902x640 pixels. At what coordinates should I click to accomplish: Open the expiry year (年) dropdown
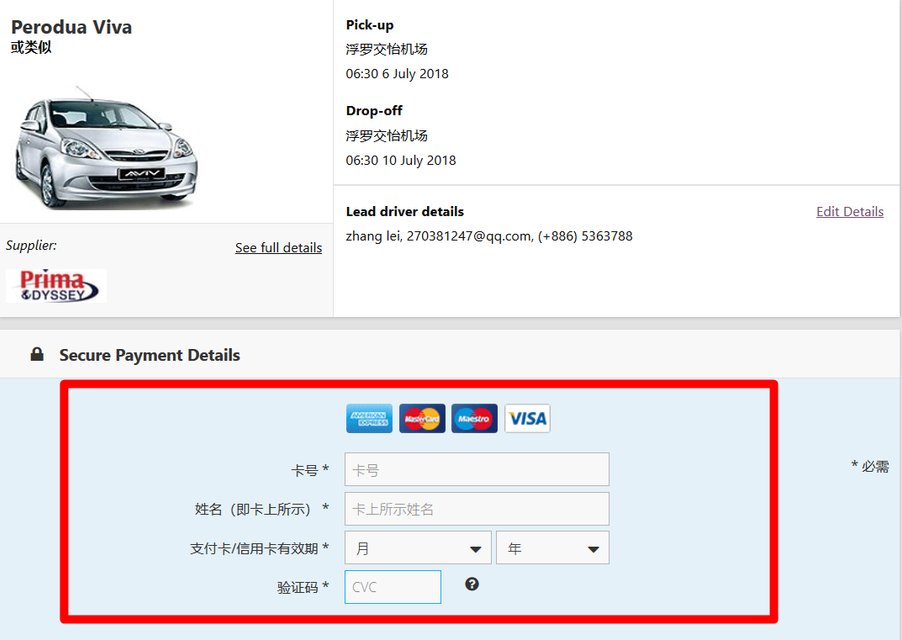tap(552, 548)
